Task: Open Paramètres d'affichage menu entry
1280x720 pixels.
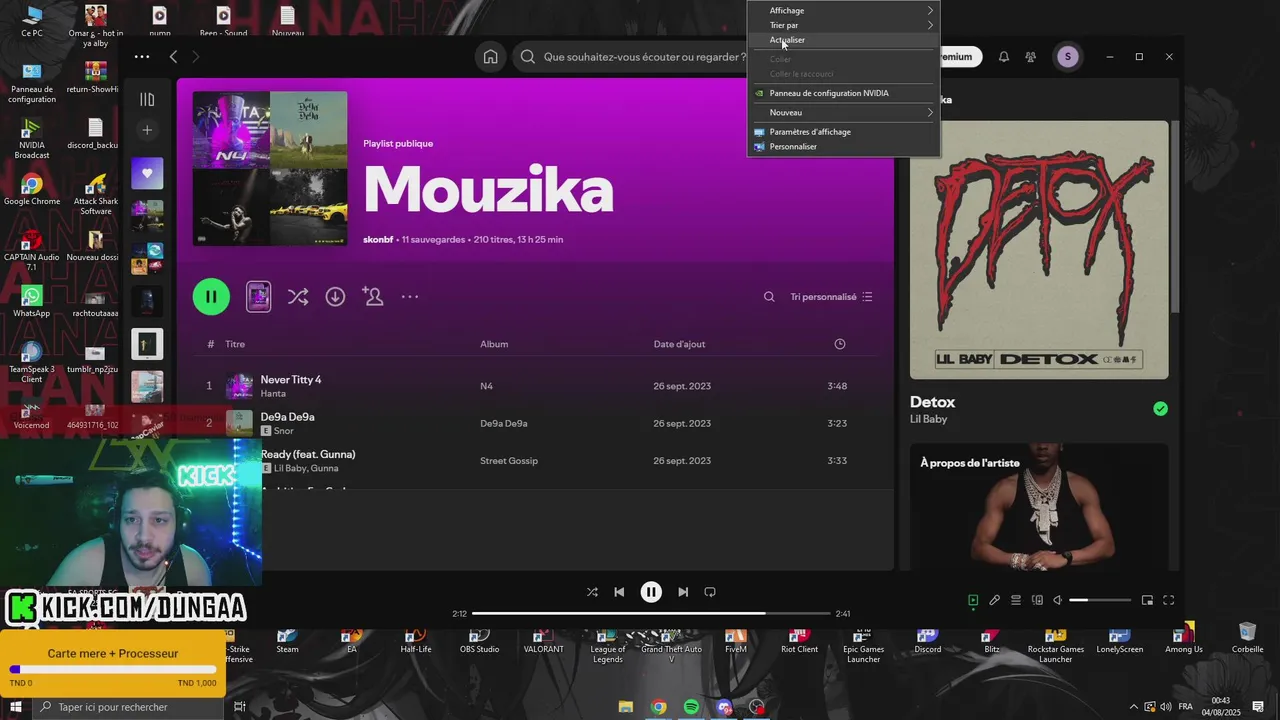Action: point(843,132)
